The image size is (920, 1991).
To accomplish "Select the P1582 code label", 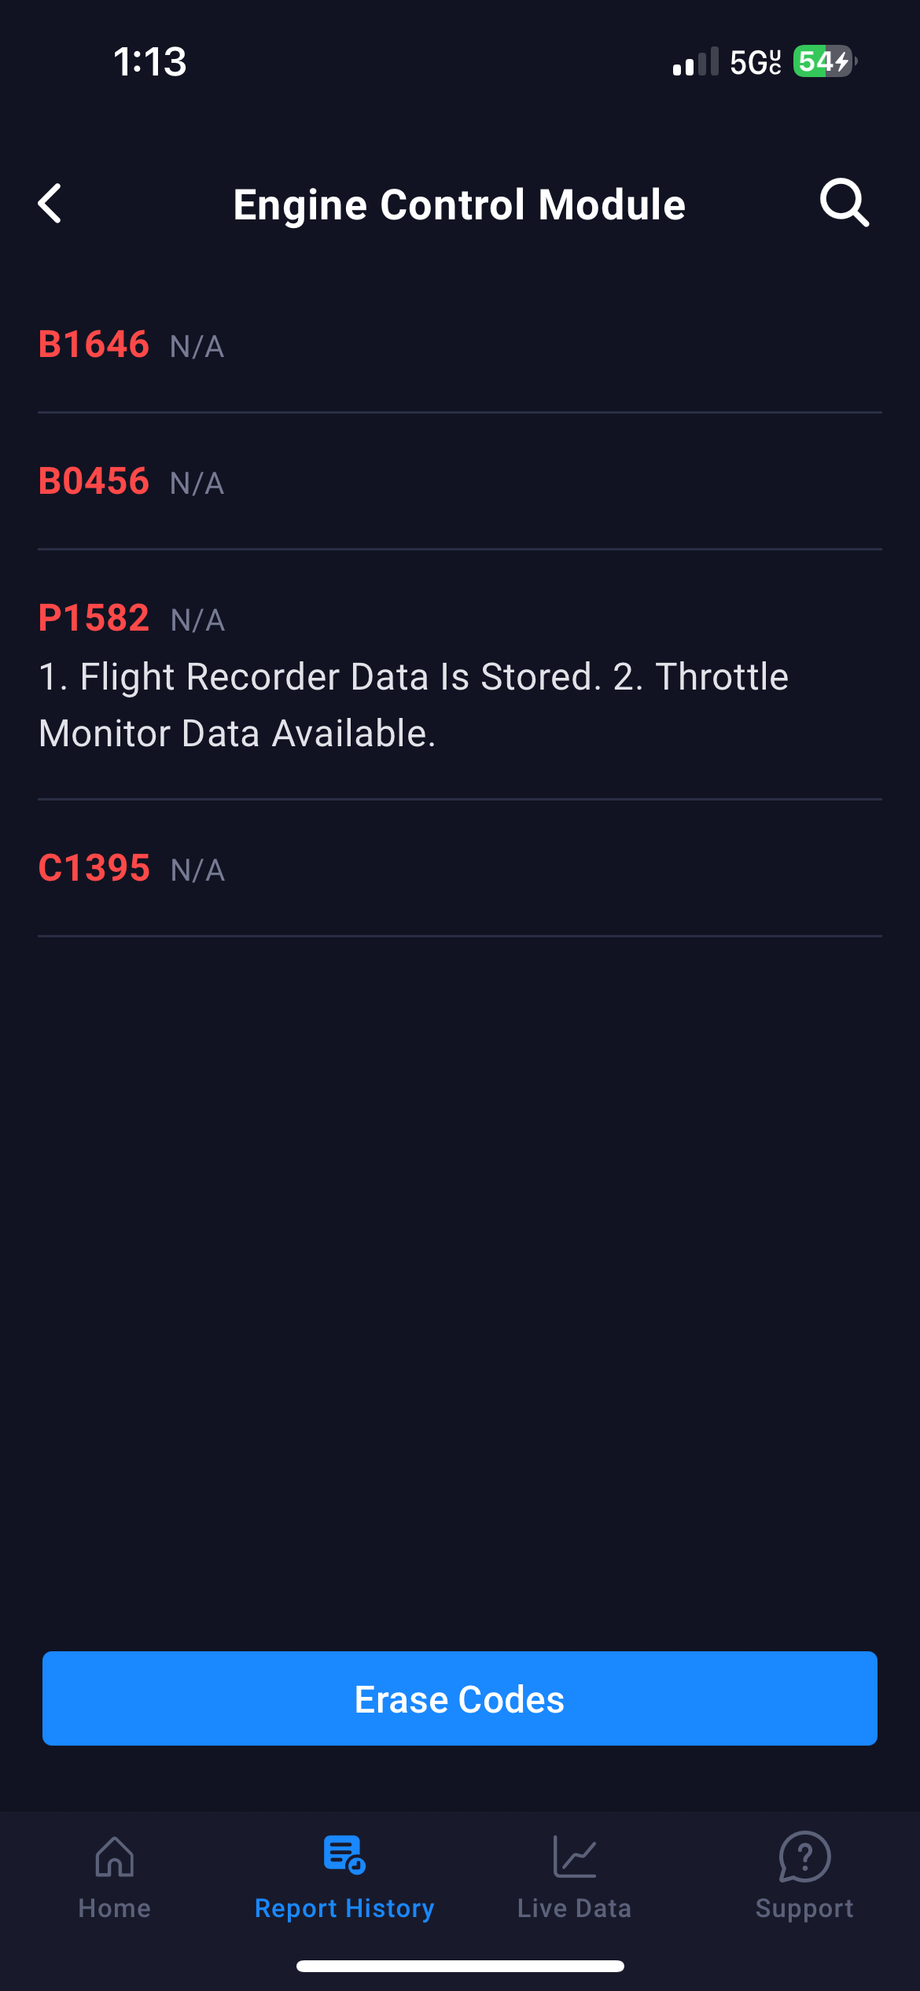I will coord(94,619).
